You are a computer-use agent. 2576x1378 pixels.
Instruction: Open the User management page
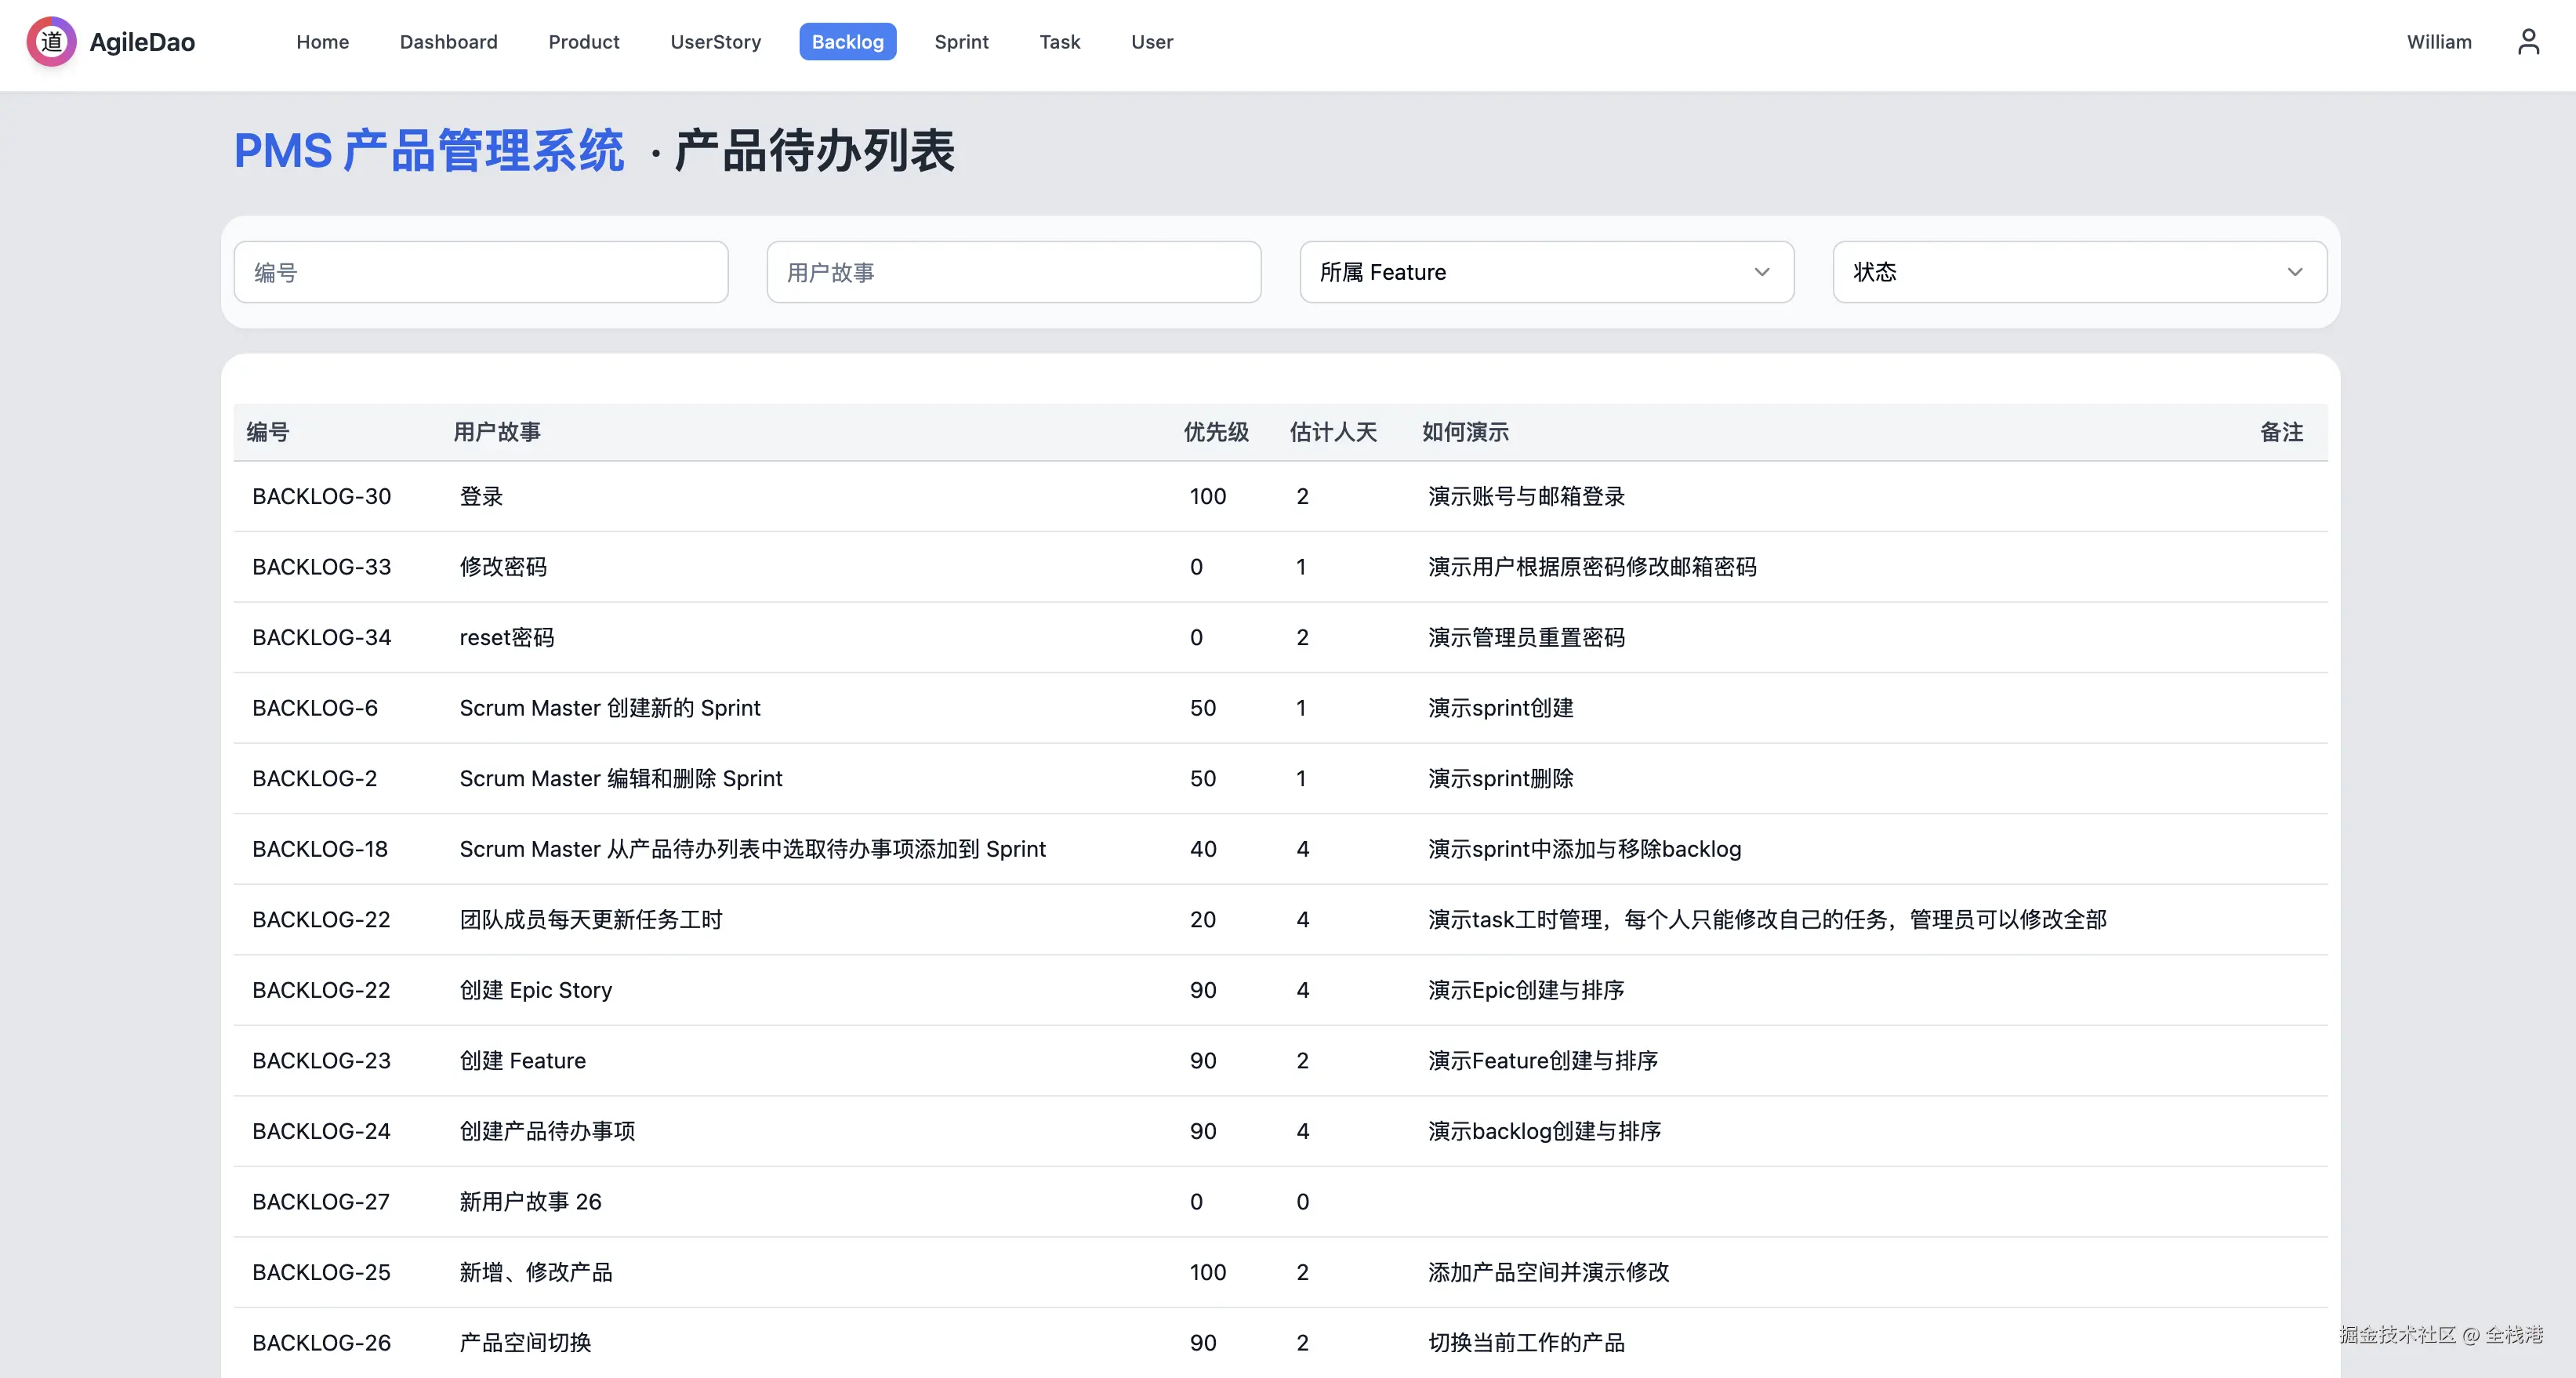(x=1151, y=41)
